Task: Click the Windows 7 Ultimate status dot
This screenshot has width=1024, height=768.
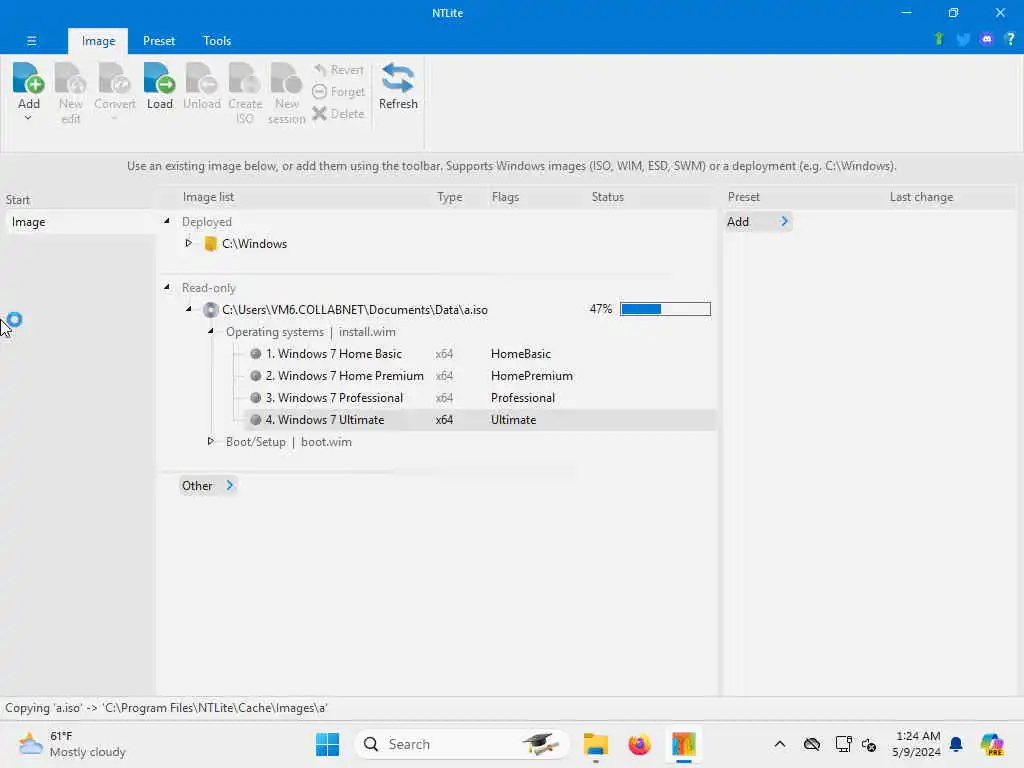Action: (x=255, y=420)
